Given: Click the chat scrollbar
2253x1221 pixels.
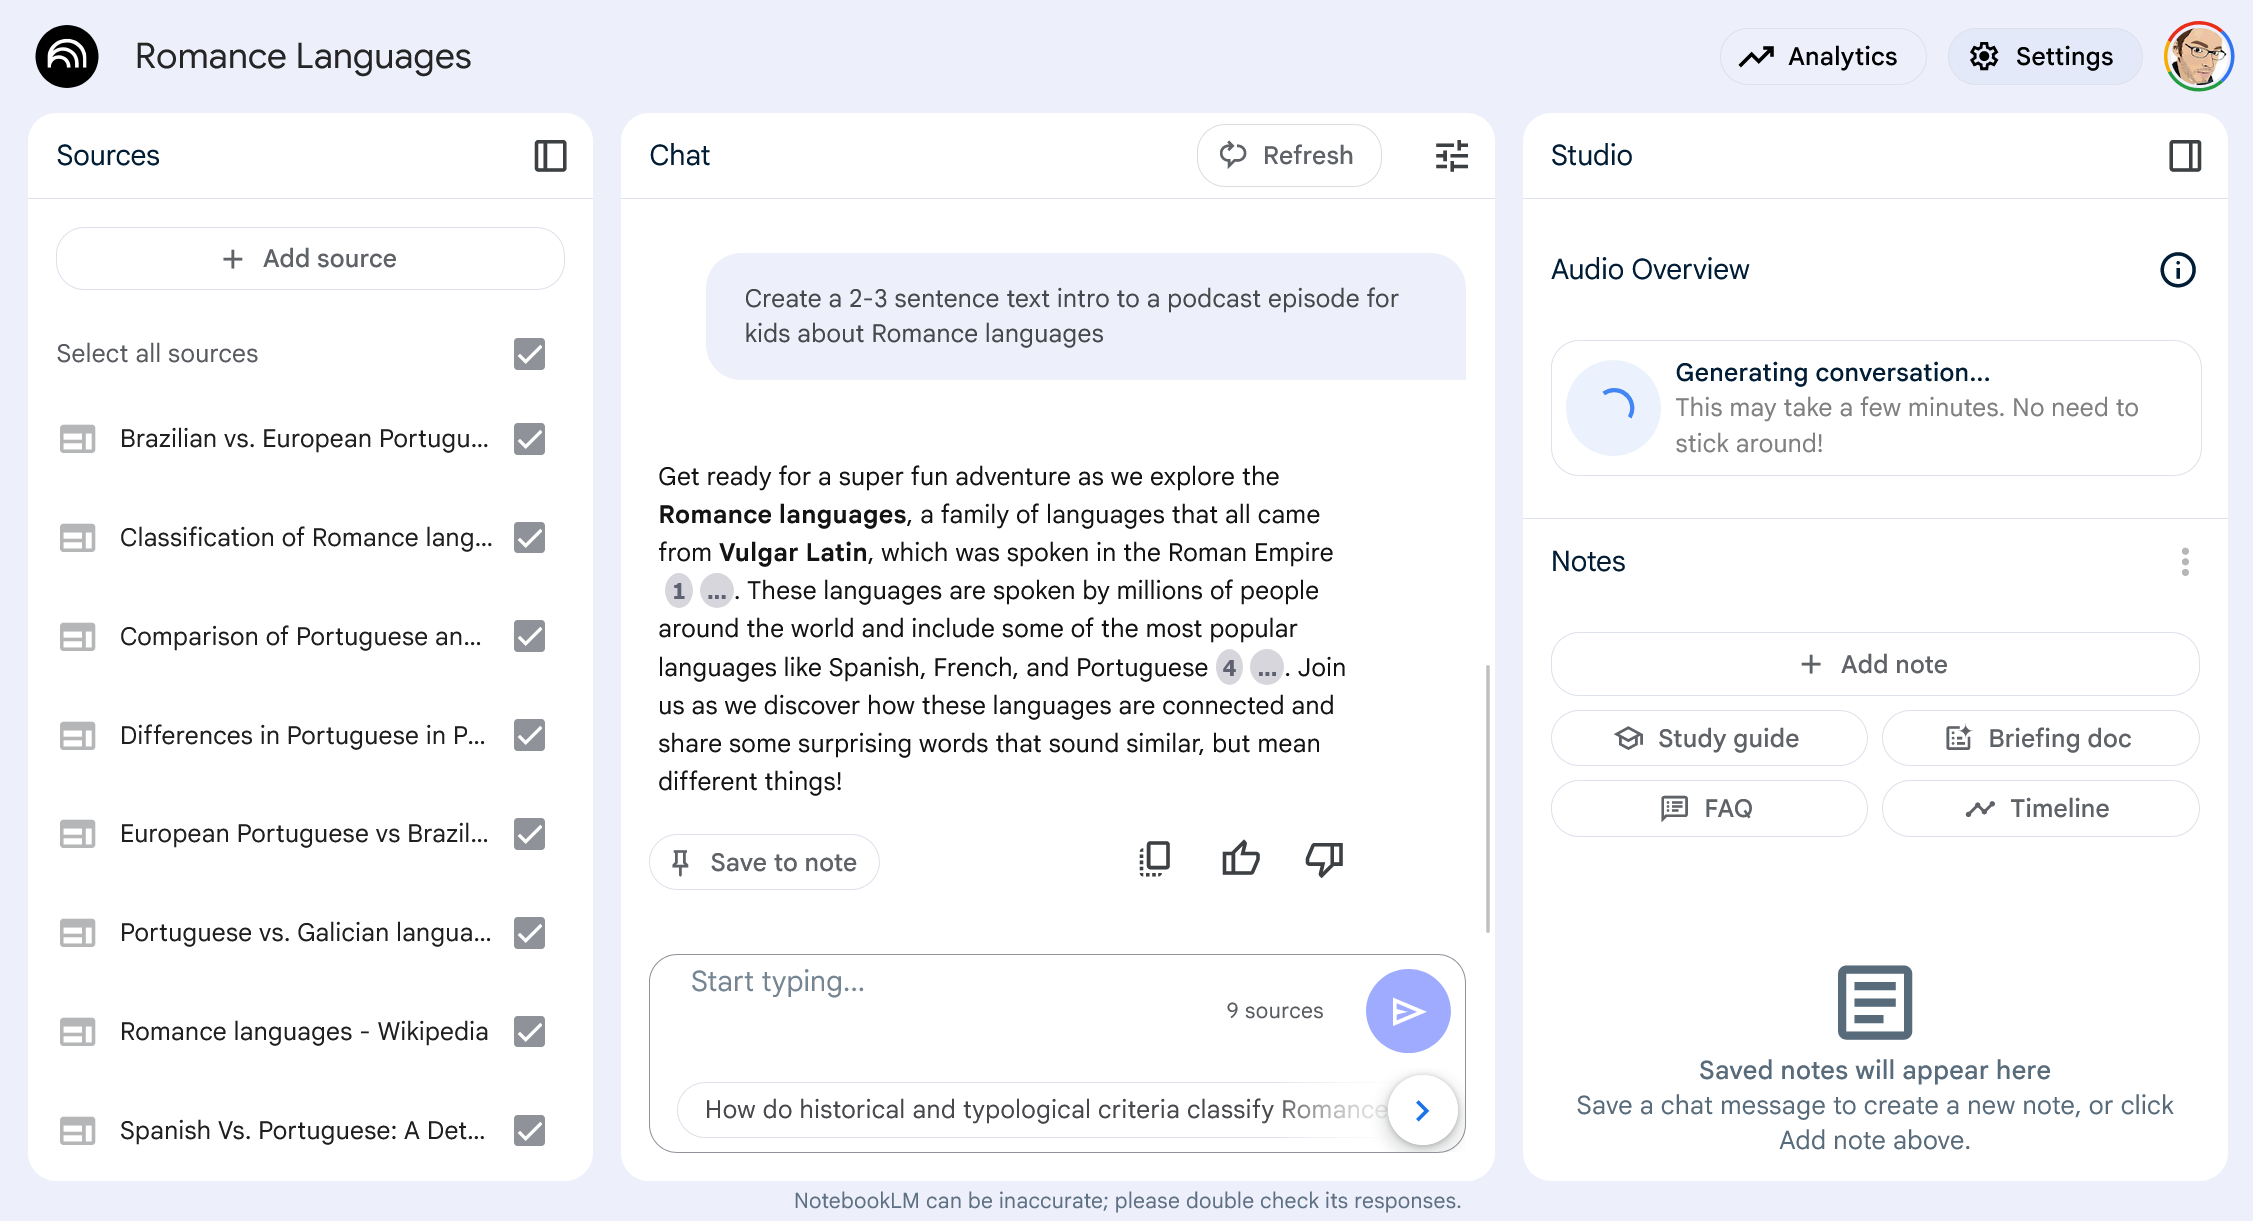Looking at the screenshot, I should point(1487,798).
